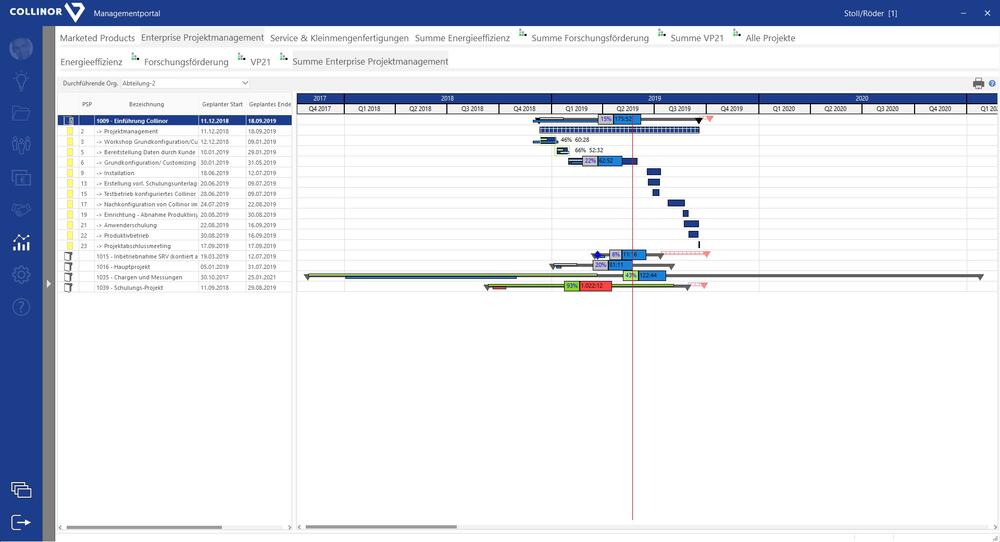Click the lightbulb ideas icon in sidebar
The height and width of the screenshot is (542, 1000).
pyautogui.click(x=21, y=81)
